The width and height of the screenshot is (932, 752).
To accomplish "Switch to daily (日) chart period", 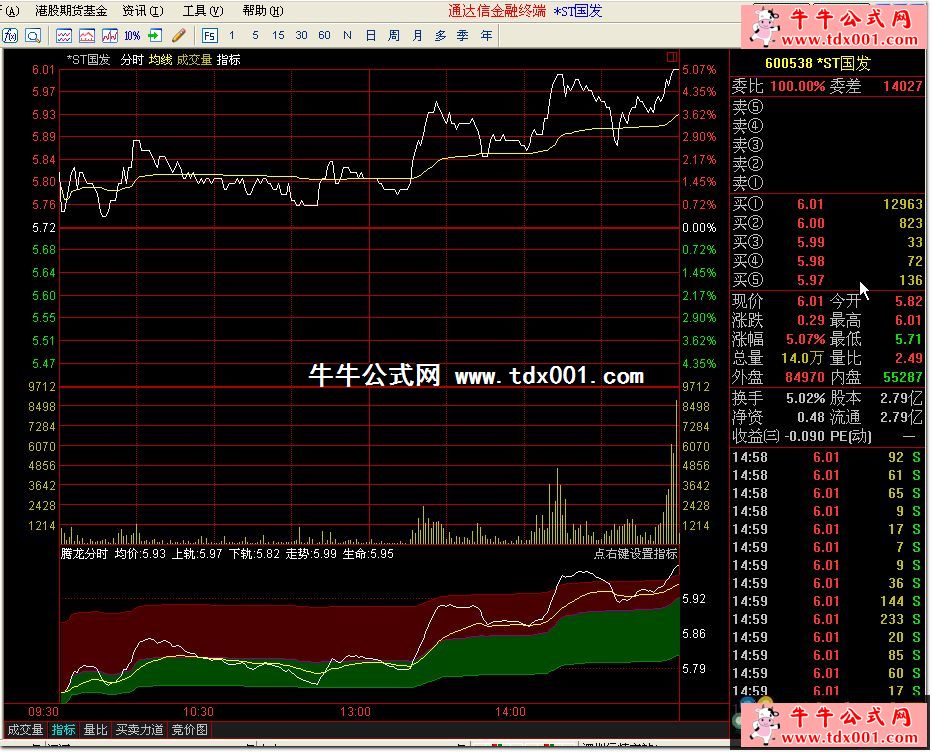I will (370, 36).
